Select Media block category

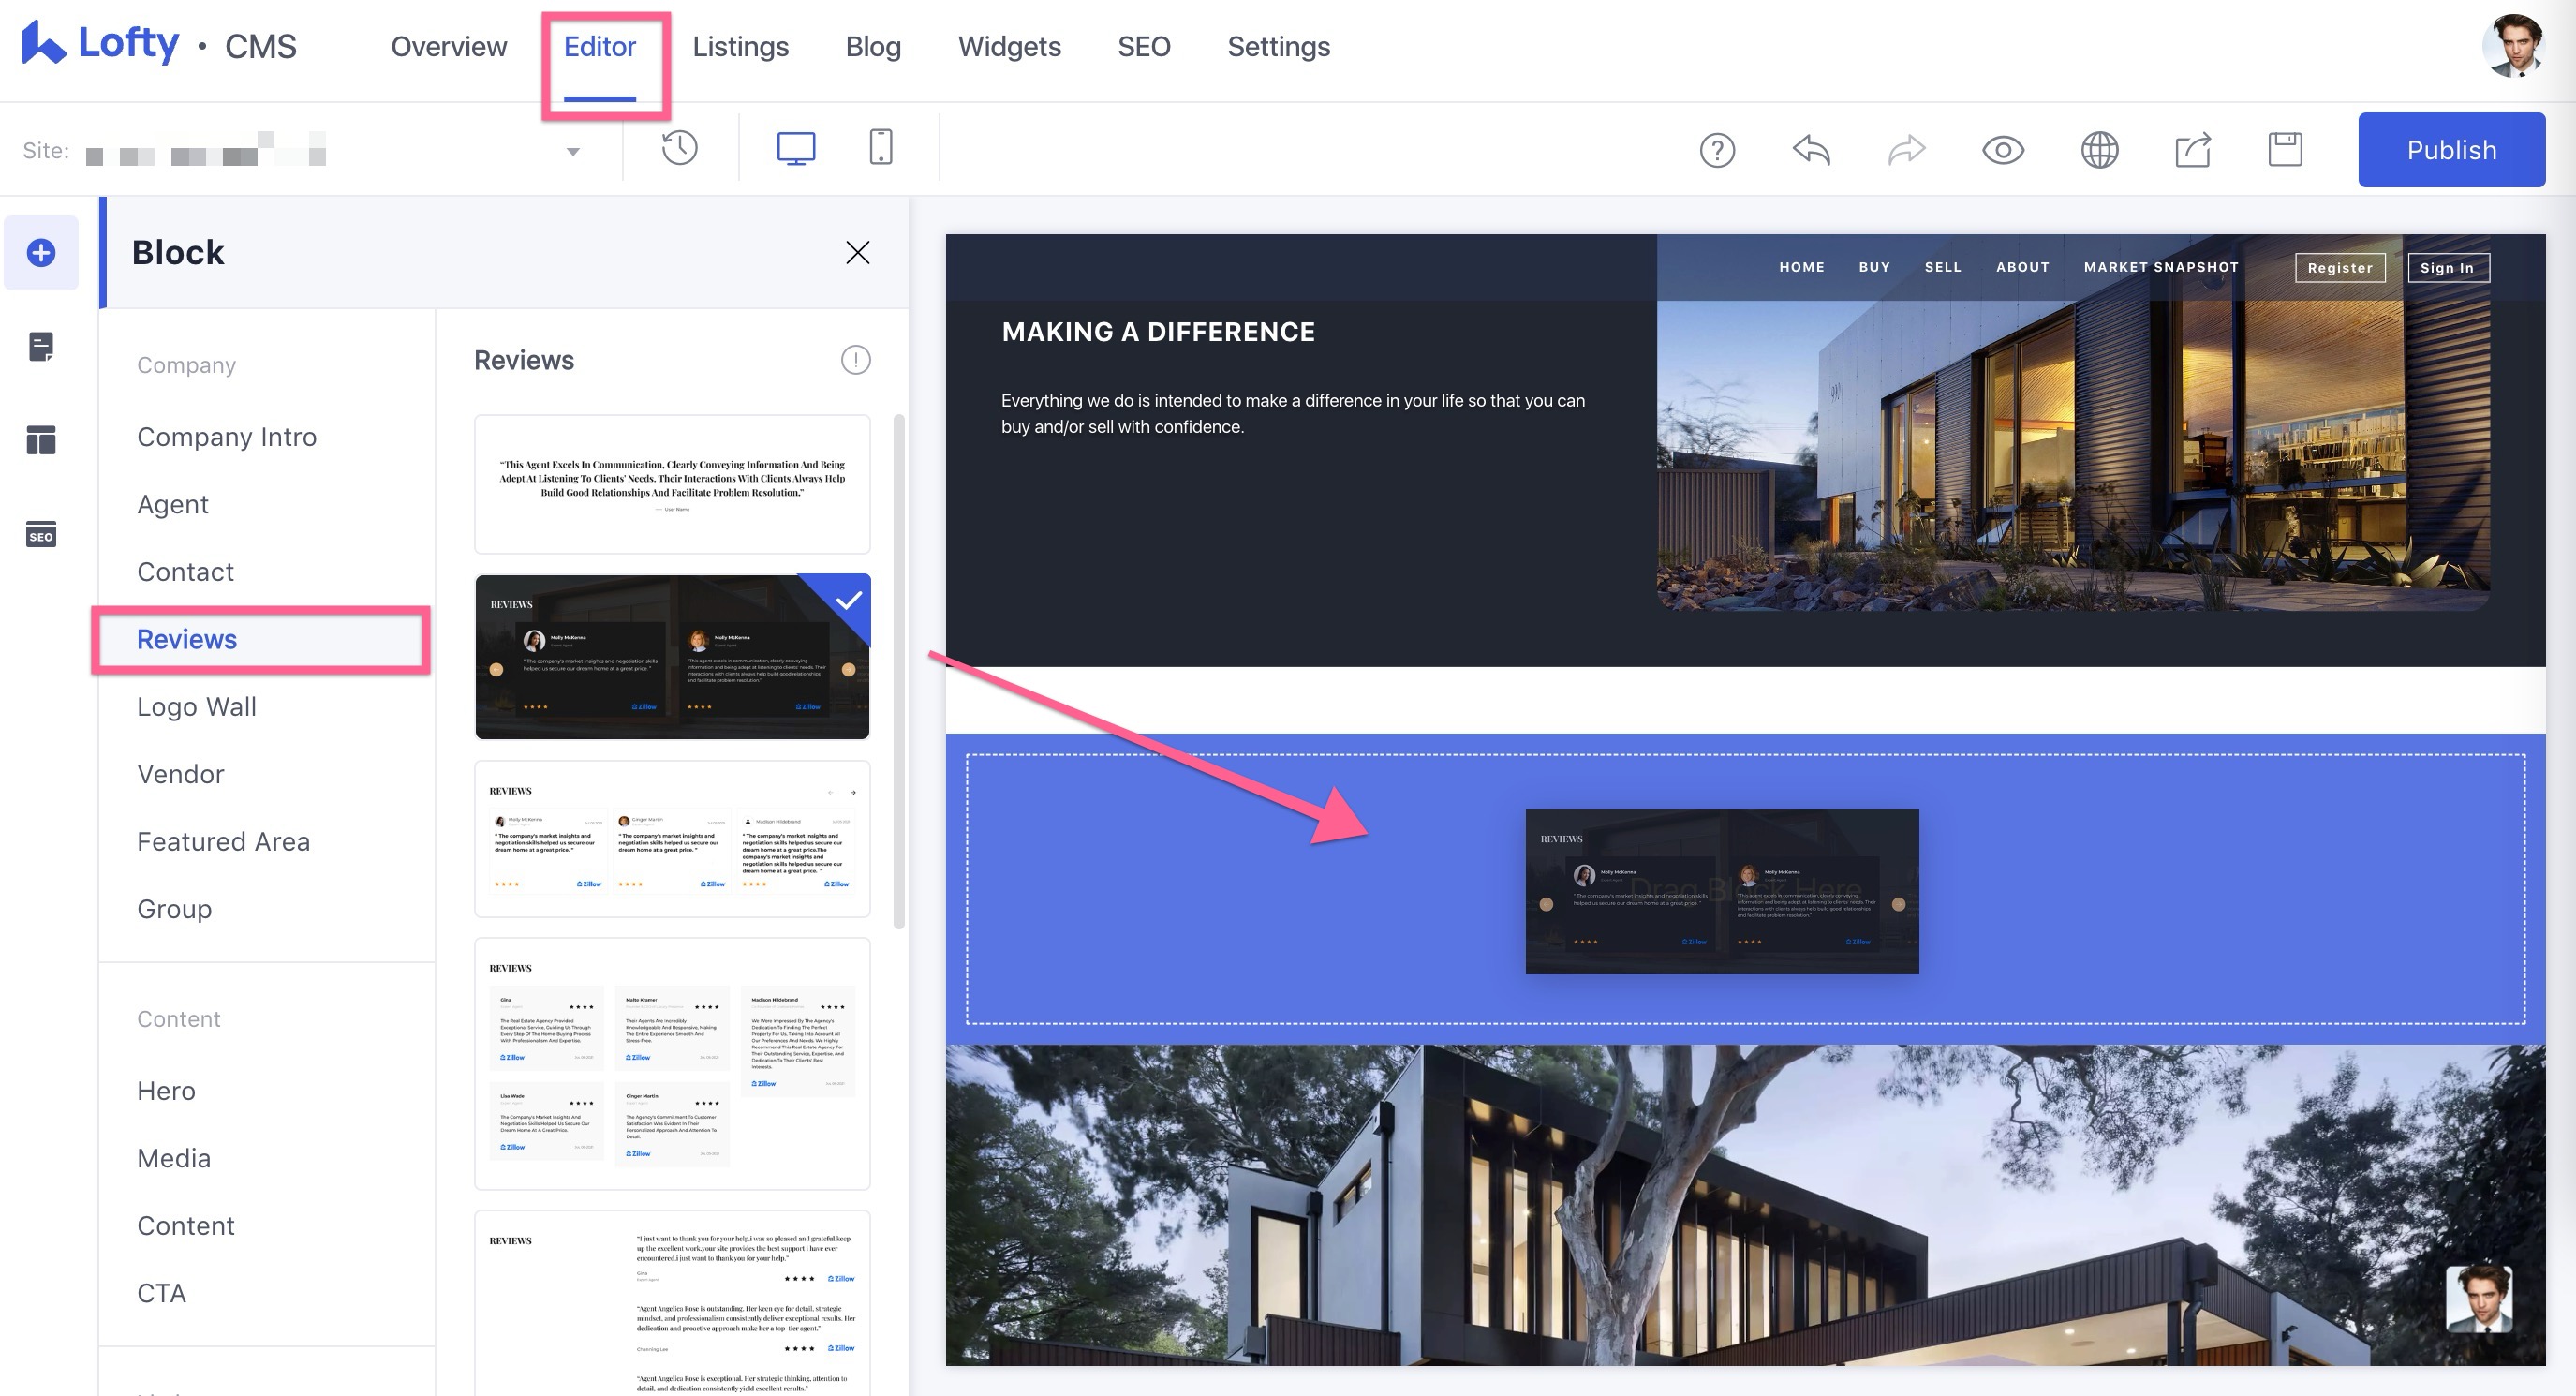click(x=174, y=1158)
